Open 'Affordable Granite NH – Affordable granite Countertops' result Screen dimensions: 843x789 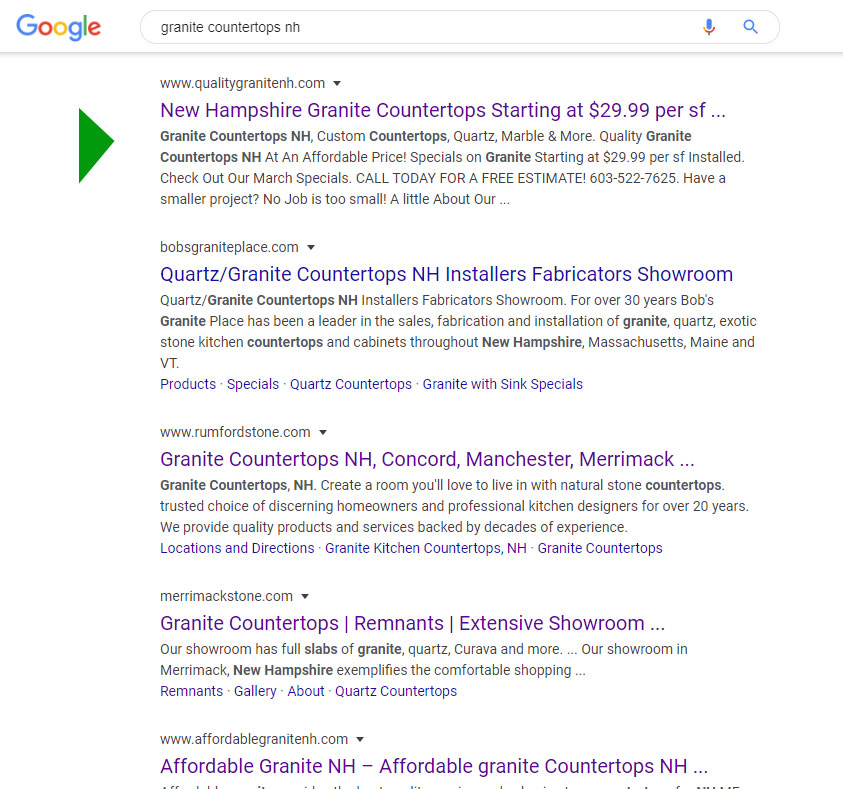(x=434, y=766)
